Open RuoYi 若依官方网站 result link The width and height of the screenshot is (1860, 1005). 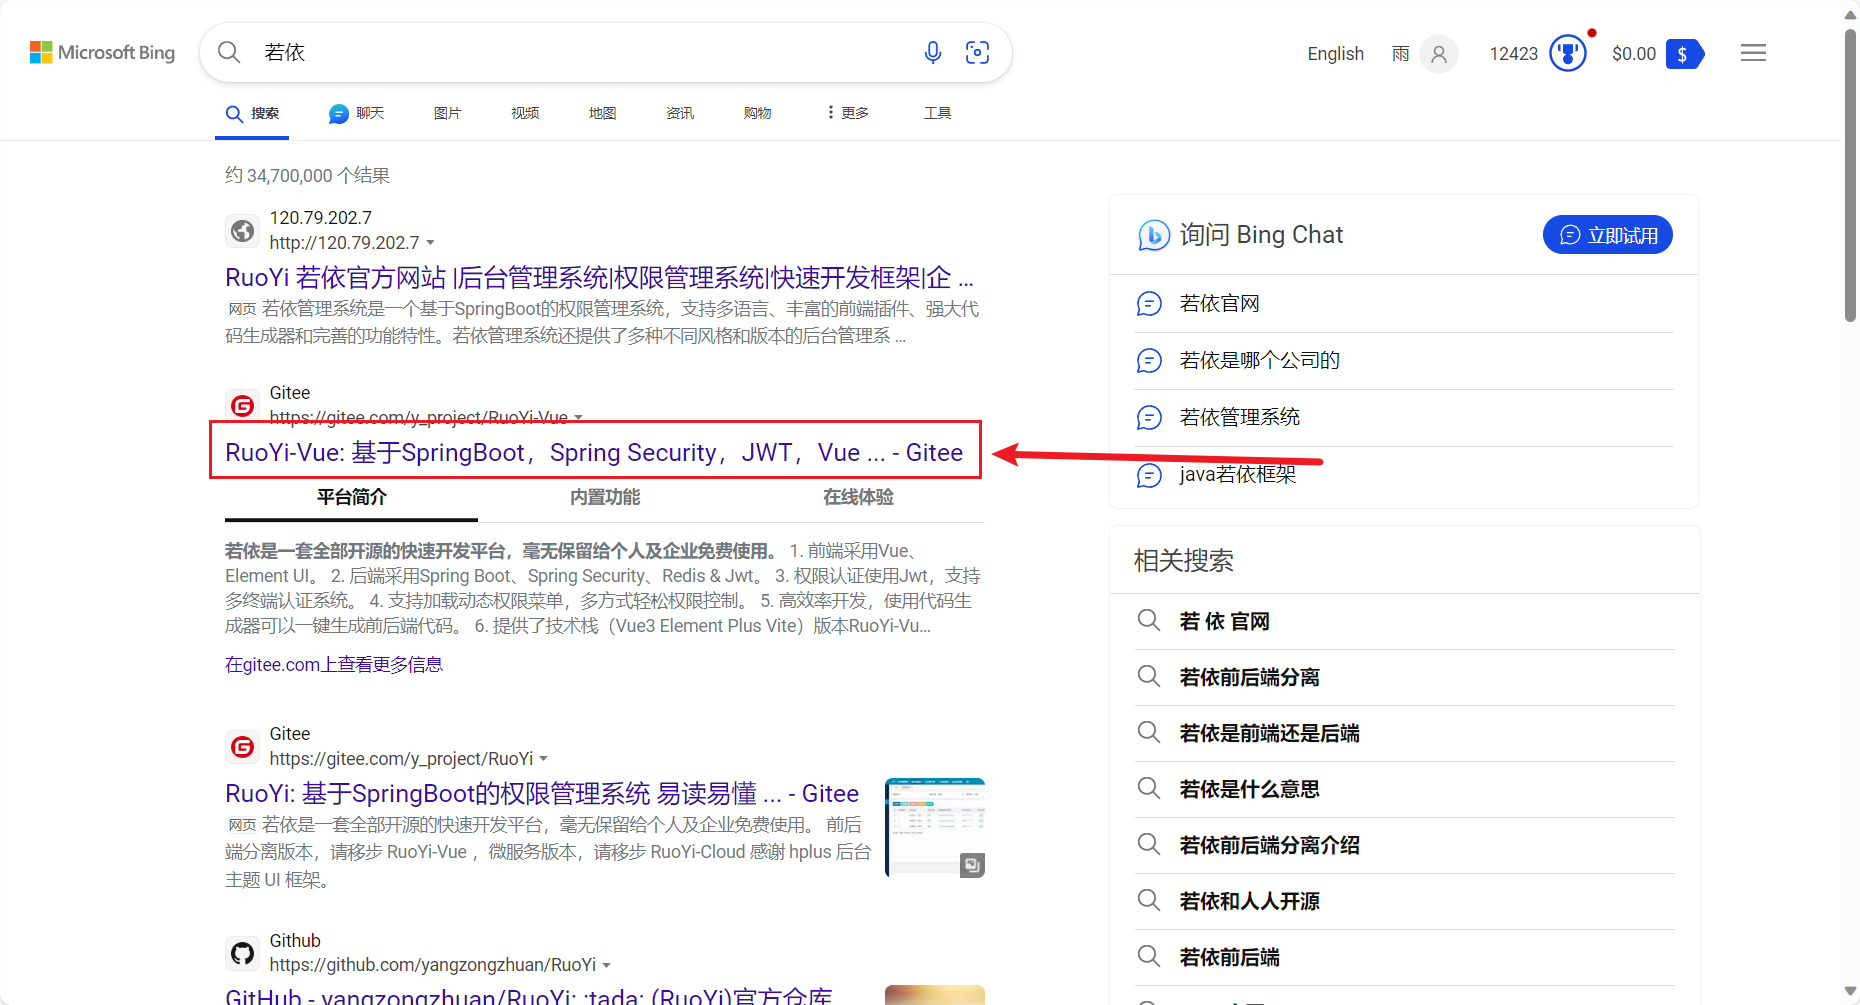coord(599,278)
